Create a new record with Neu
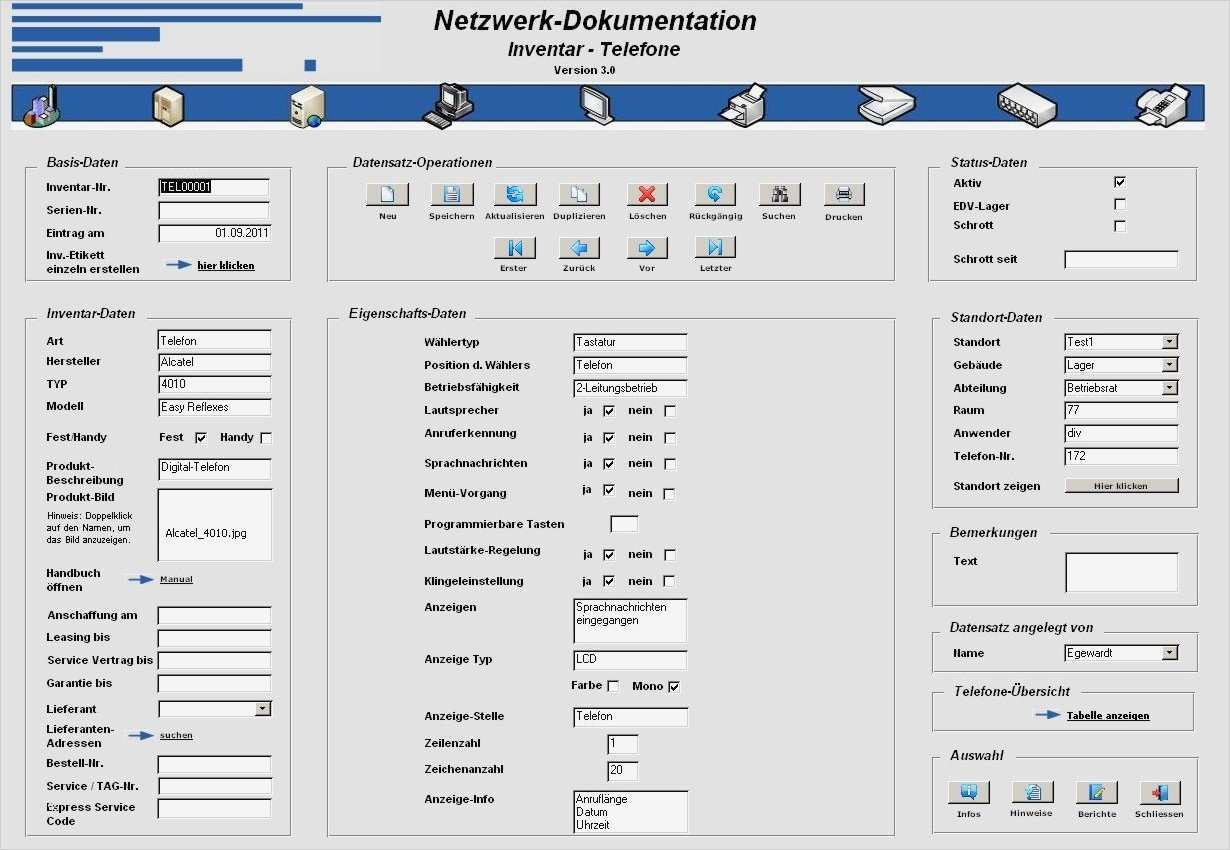The width and height of the screenshot is (1230, 850). point(387,194)
